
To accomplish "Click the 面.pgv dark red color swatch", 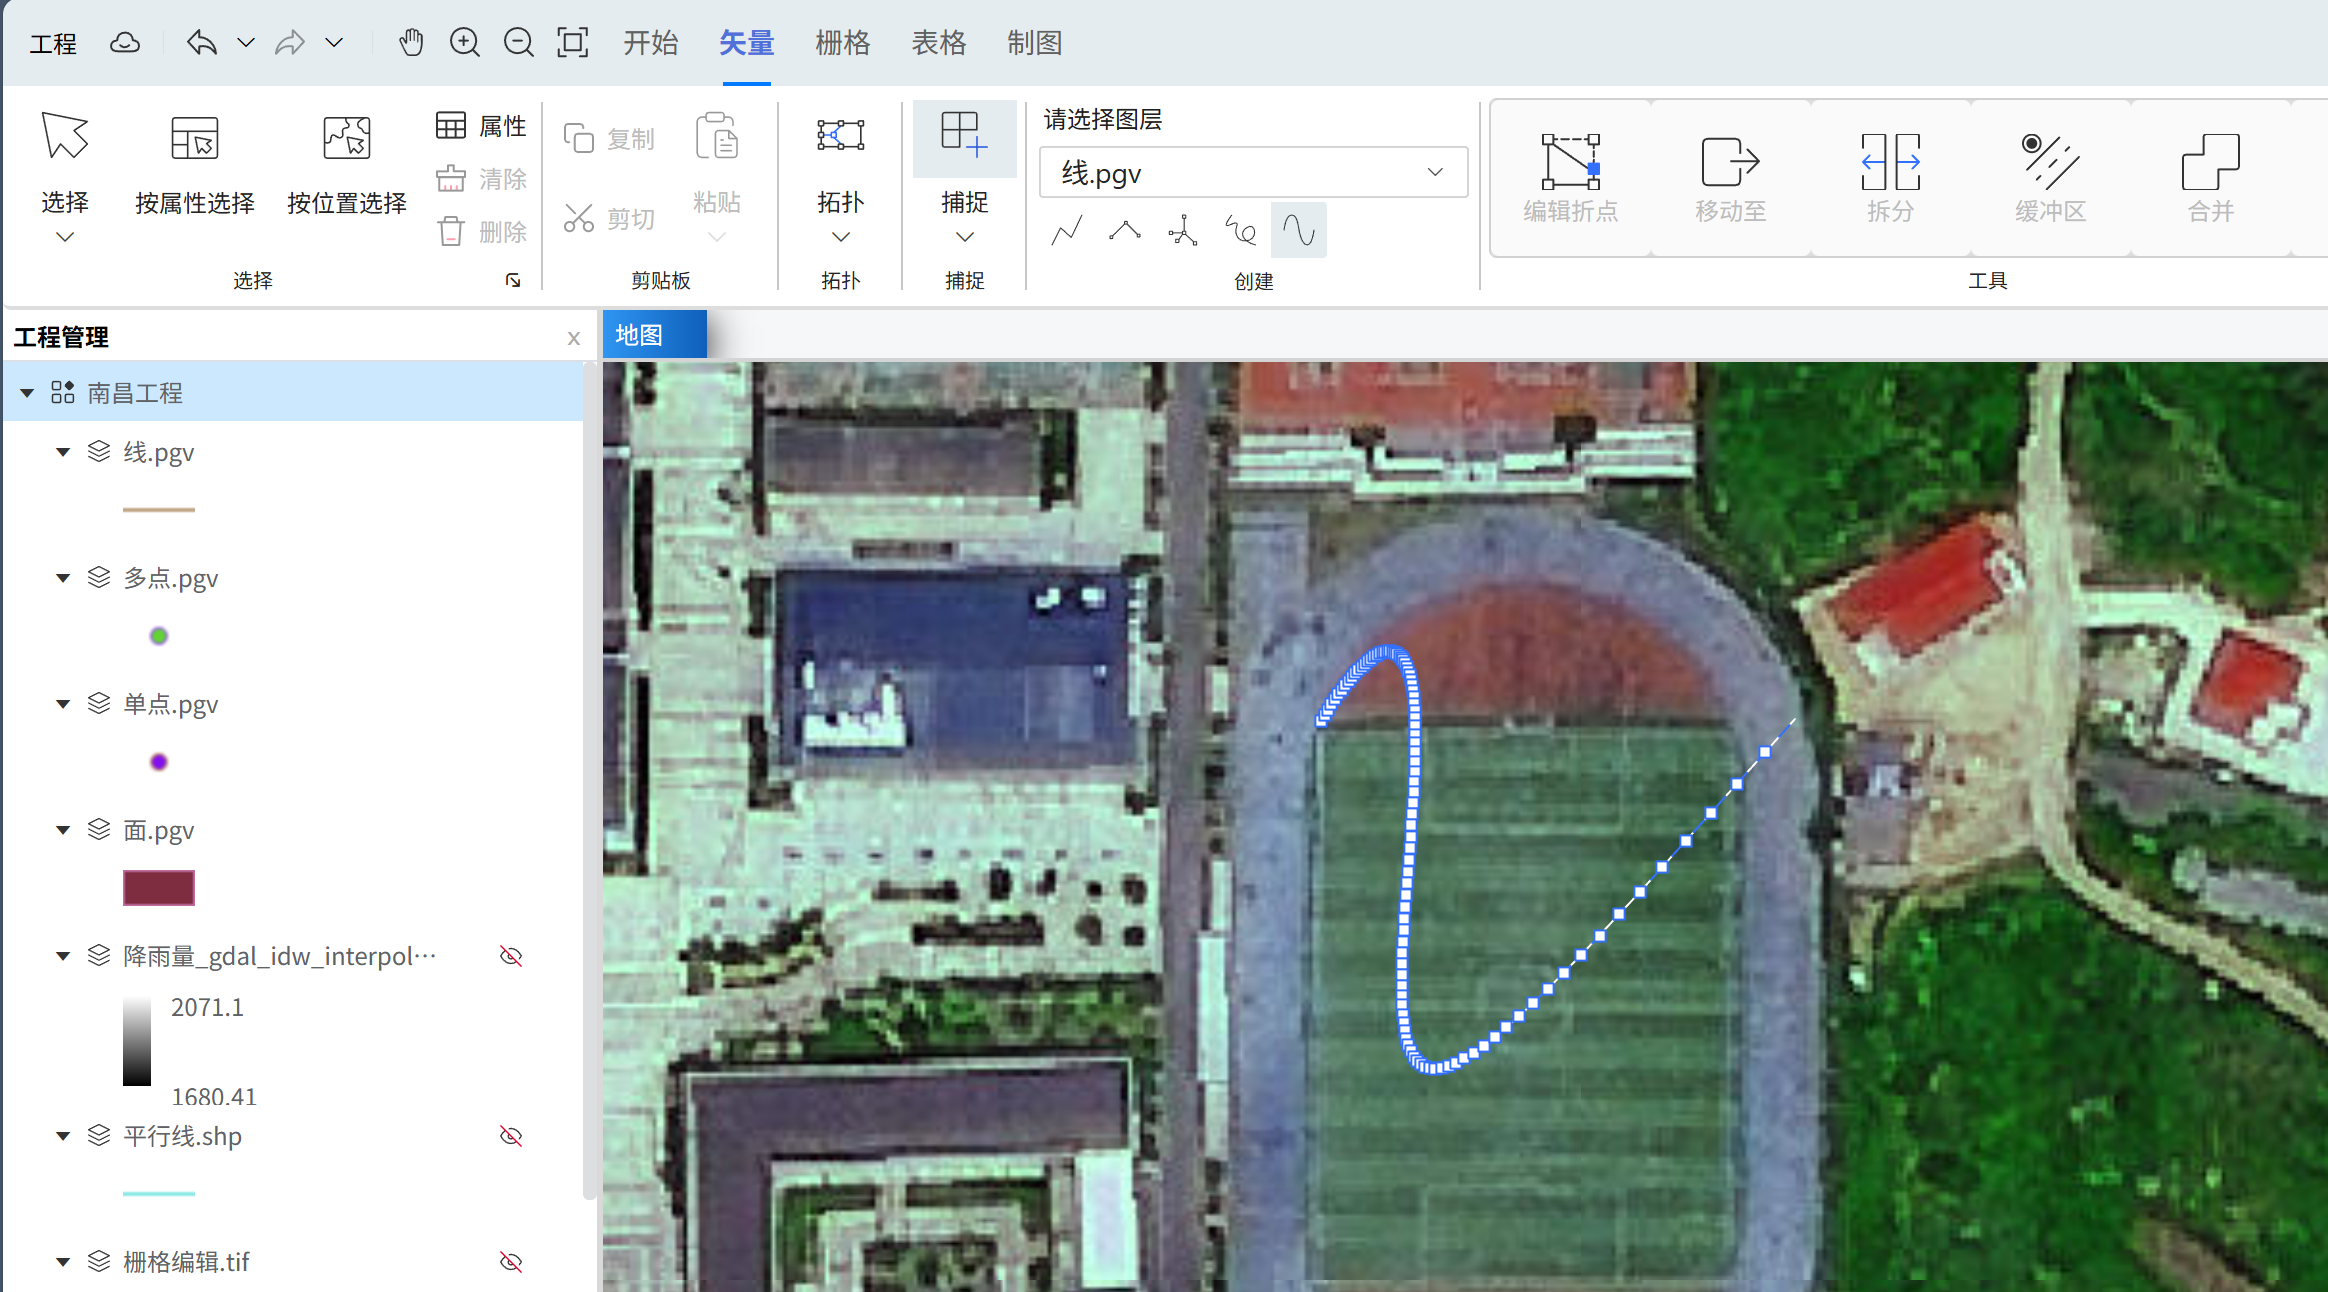I will click(x=158, y=888).
